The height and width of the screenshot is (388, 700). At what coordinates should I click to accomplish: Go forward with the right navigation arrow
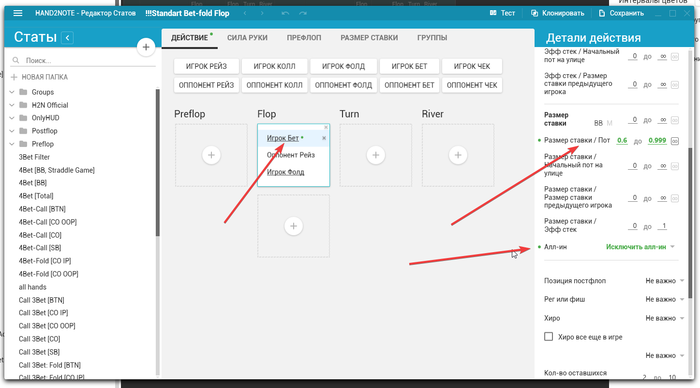pos(262,13)
